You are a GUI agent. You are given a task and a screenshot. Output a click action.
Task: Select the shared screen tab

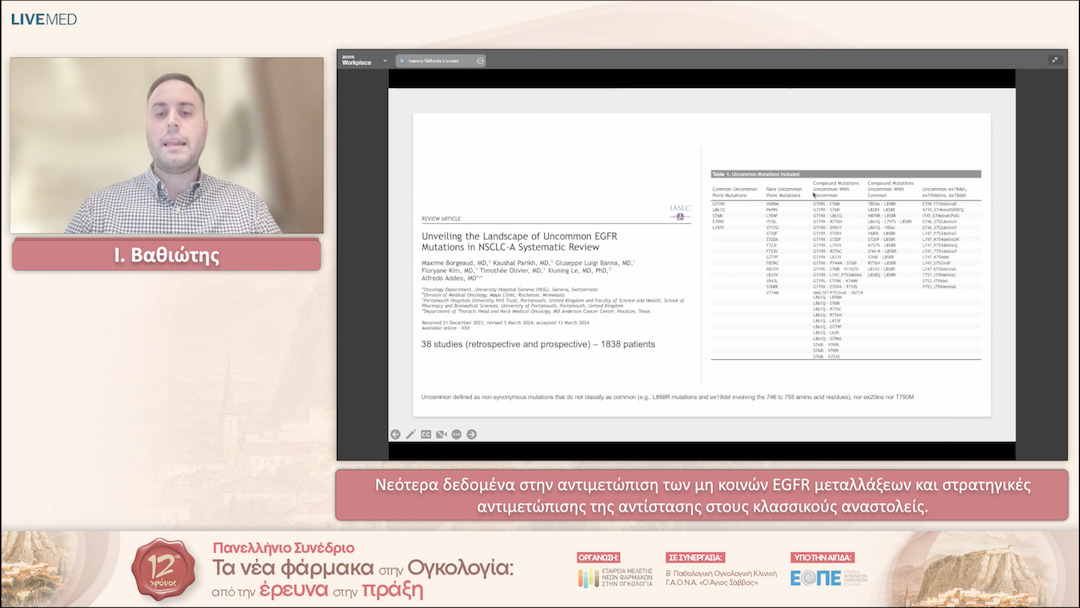click(x=435, y=61)
